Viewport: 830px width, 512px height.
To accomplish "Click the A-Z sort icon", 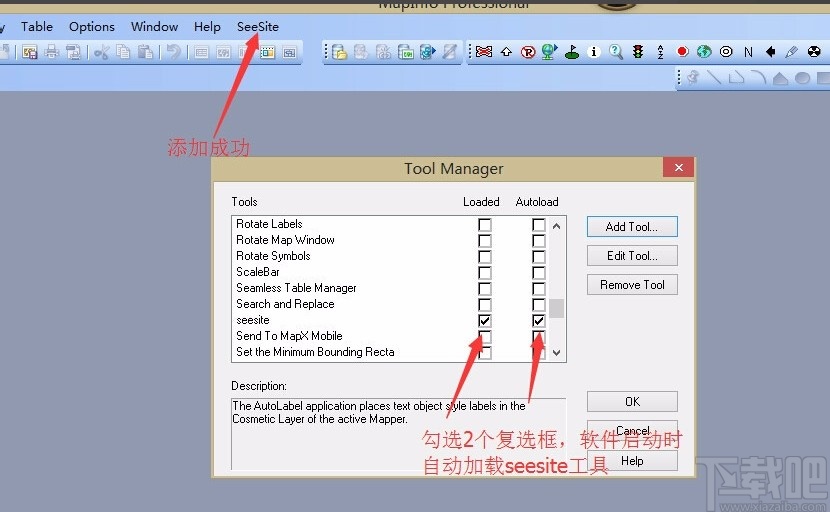I will point(660,51).
